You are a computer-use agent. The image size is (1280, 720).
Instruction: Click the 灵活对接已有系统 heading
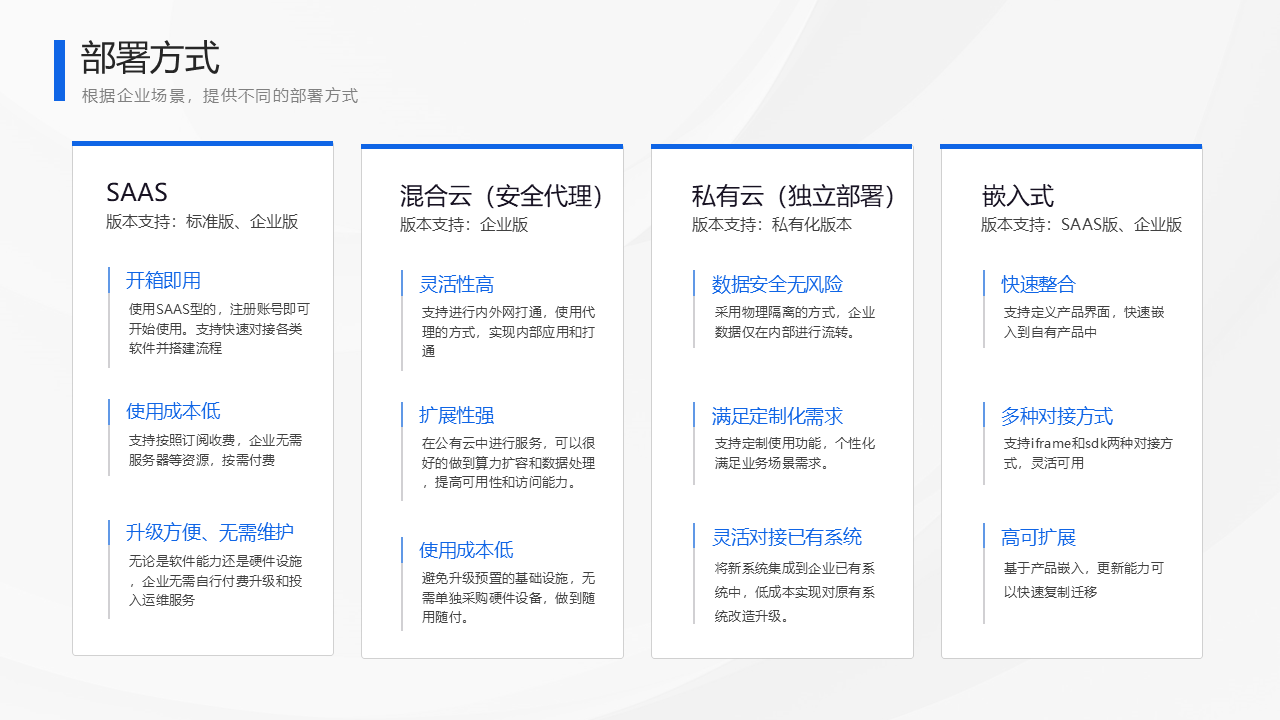787,537
